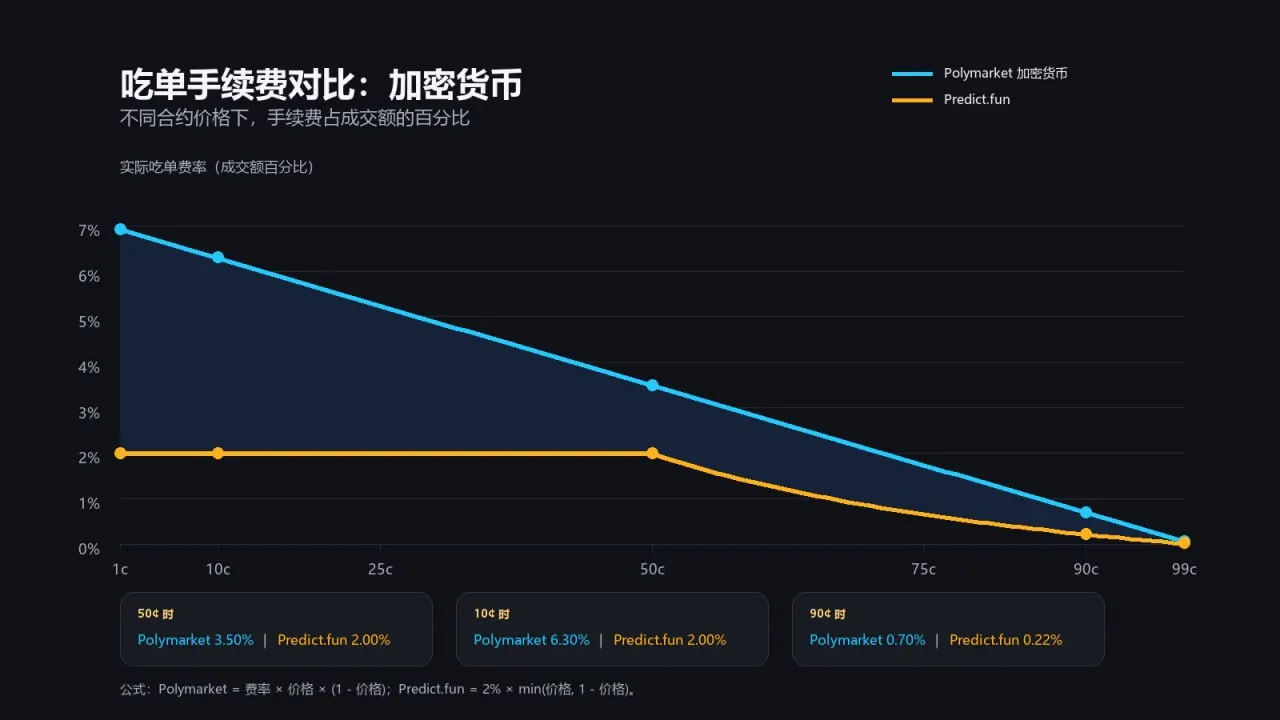Click the 6% y-axis label
Screen dimensions: 1280x720
[89, 276]
